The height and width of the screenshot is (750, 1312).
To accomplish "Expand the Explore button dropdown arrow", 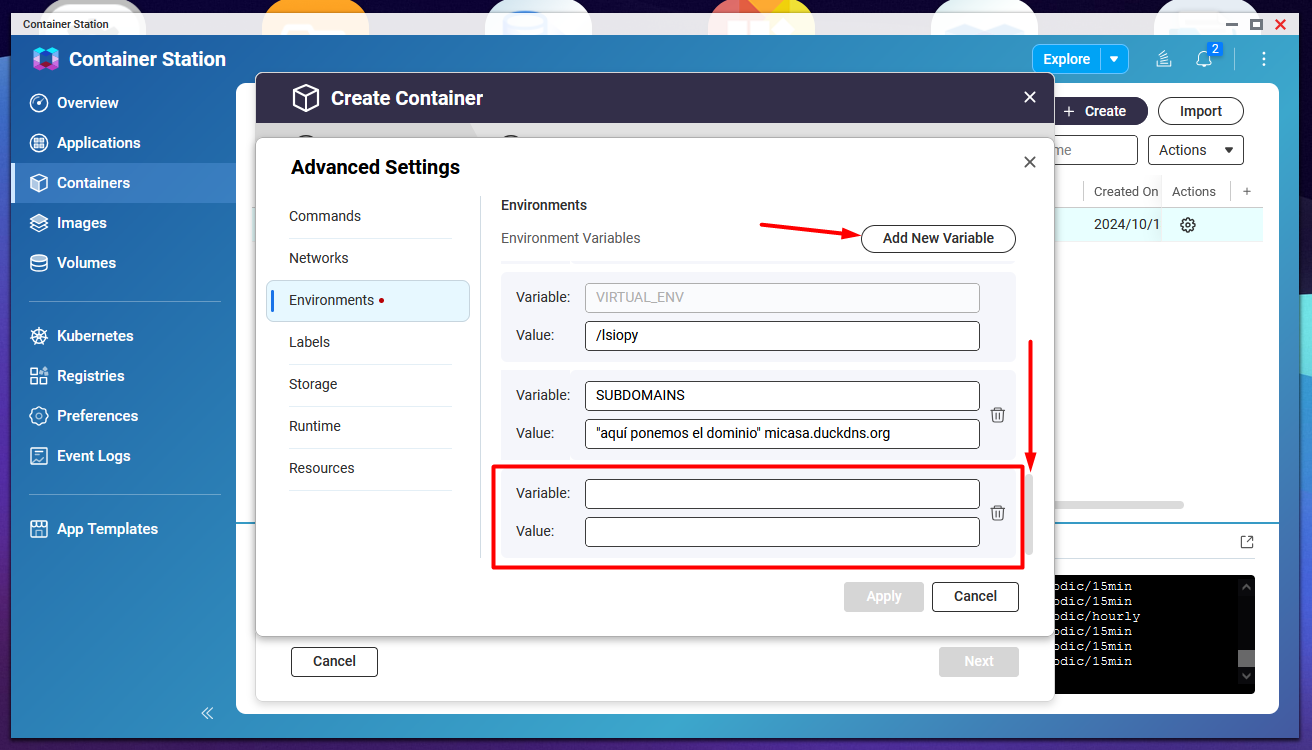I will click(x=1114, y=59).
